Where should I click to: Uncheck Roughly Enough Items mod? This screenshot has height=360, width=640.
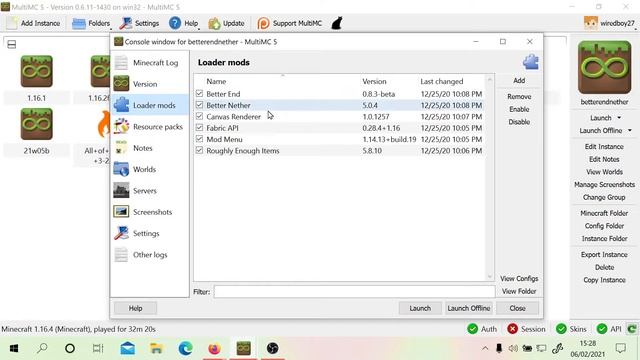click(x=199, y=151)
